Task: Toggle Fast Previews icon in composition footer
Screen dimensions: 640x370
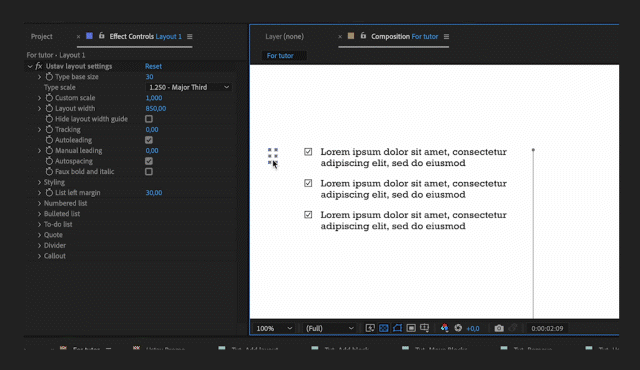Action: [x=370, y=328]
